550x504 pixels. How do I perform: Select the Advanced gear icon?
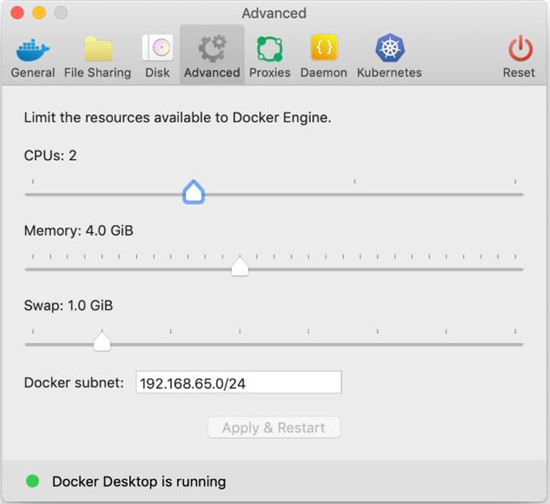tap(212, 48)
